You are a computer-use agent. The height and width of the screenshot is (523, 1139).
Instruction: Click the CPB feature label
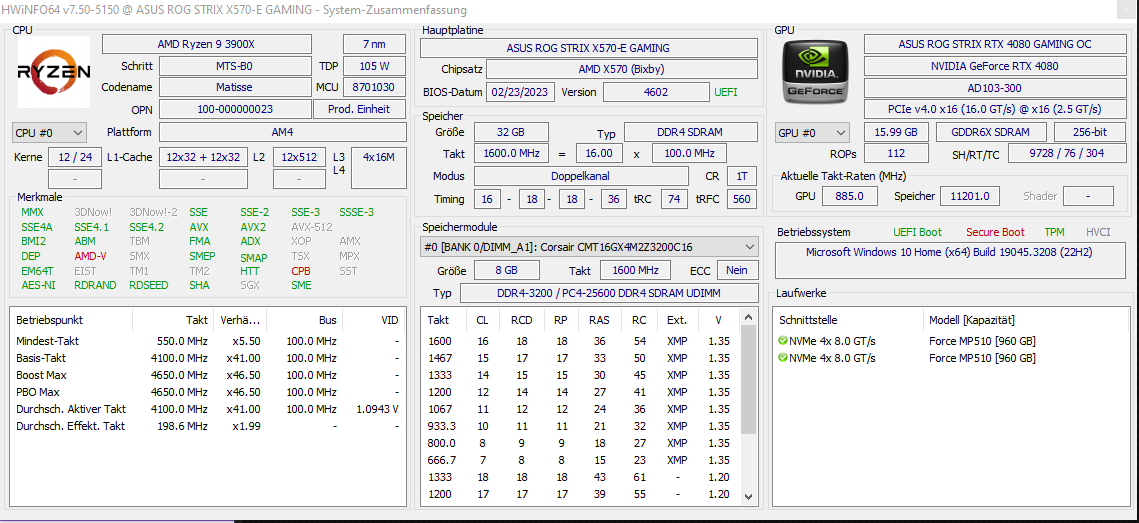tap(301, 270)
